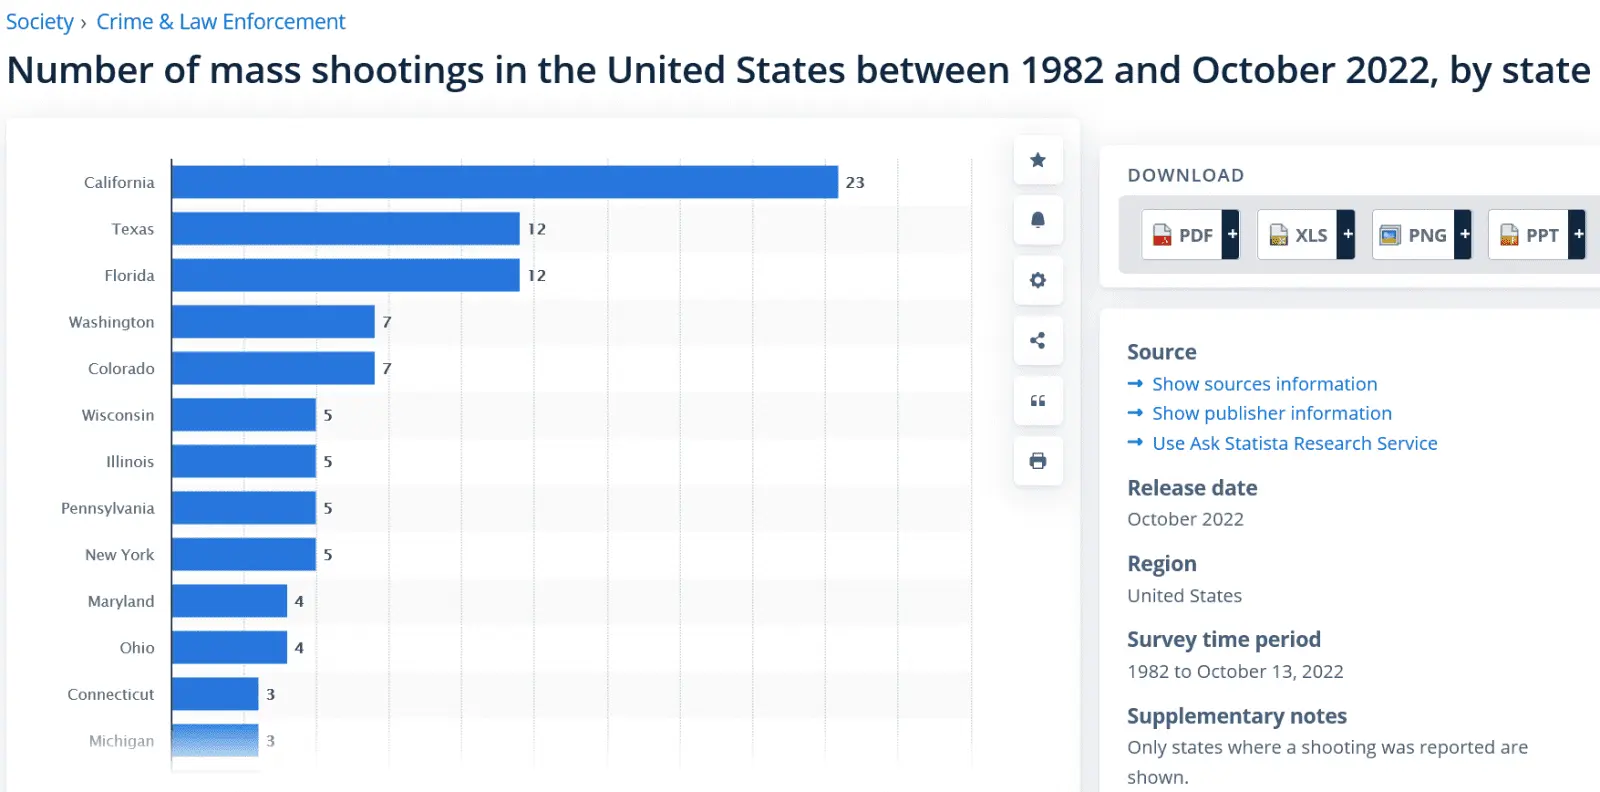The height and width of the screenshot is (792, 1600).
Task: Click the California bar in chart
Action: (x=504, y=182)
